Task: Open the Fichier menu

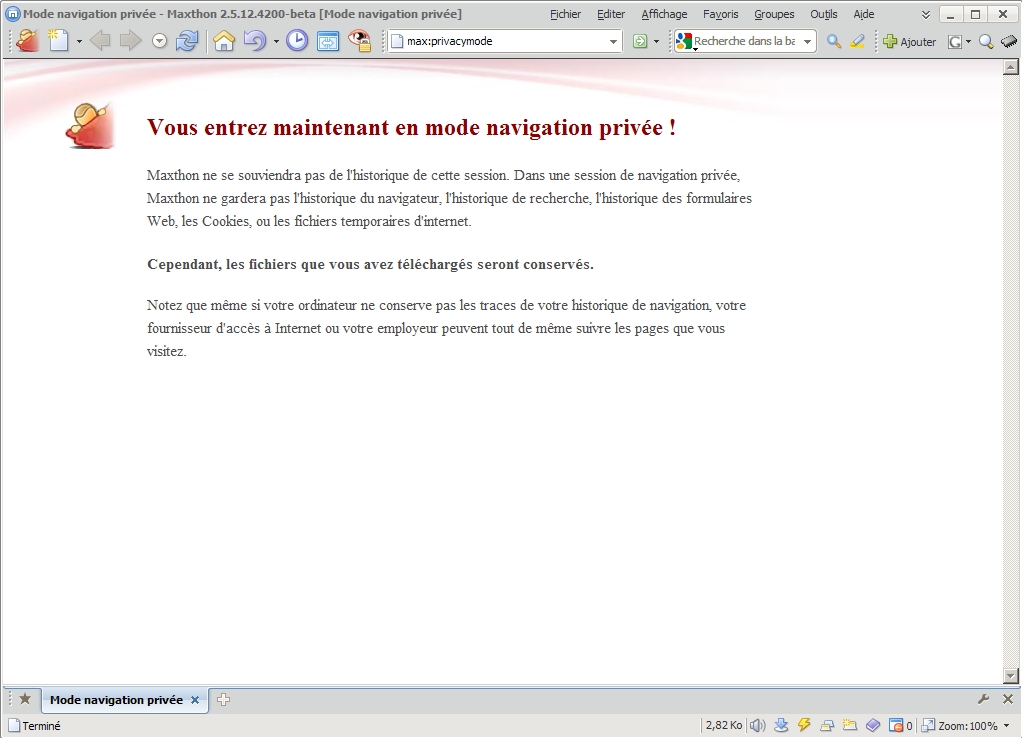Action: click(565, 14)
